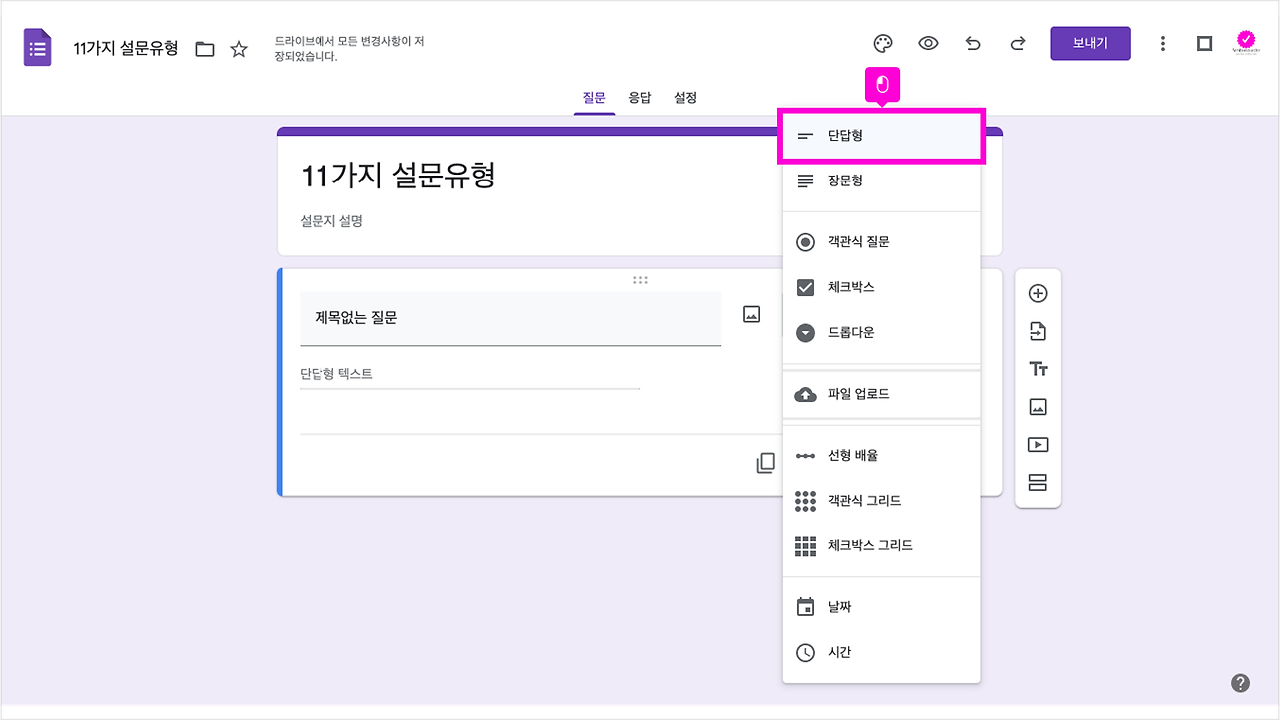Duplicate the question using the copy icon
The image size is (1280, 720).
tap(765, 463)
